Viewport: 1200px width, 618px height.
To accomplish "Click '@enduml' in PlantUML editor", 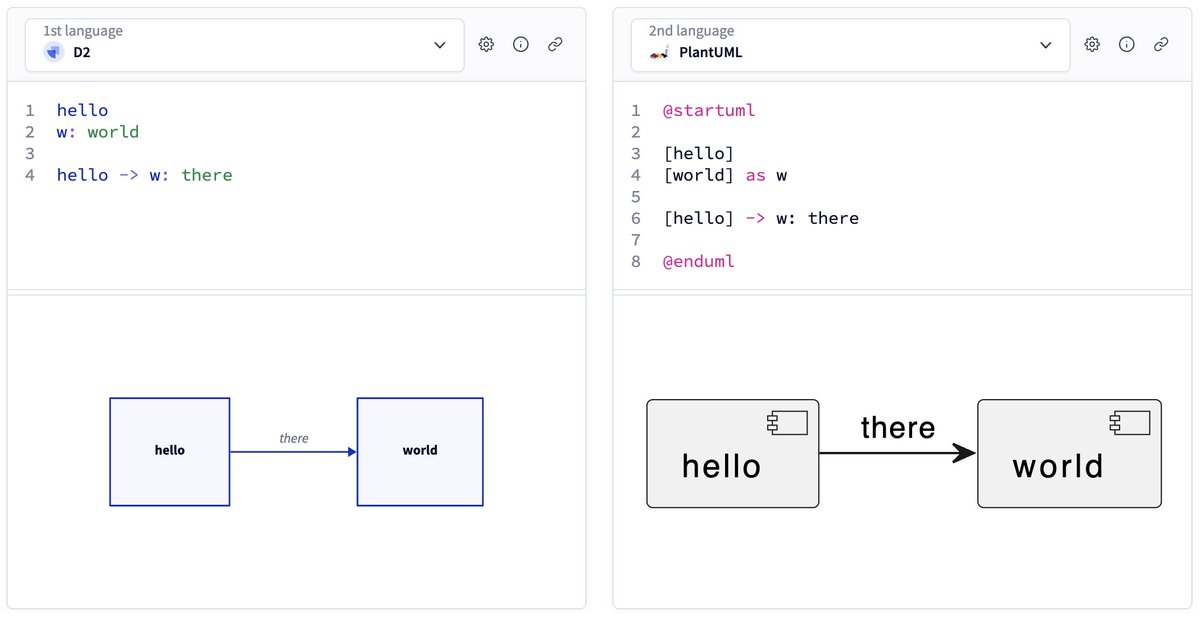I will click(x=698, y=262).
